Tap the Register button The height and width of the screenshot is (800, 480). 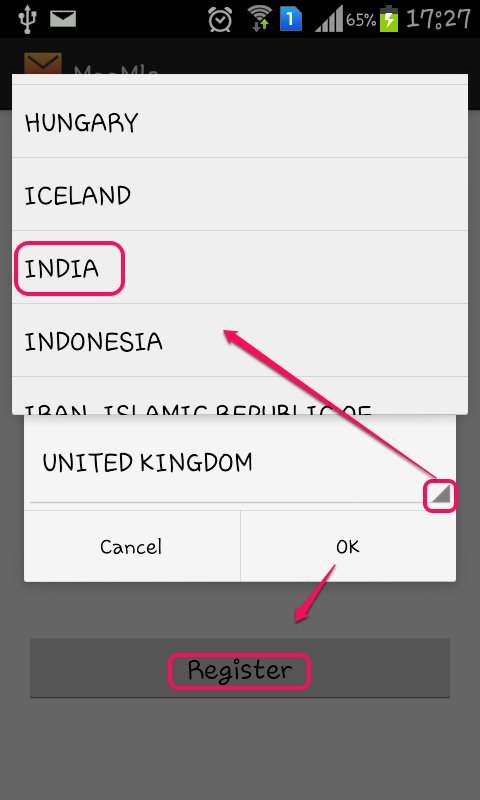(x=240, y=668)
